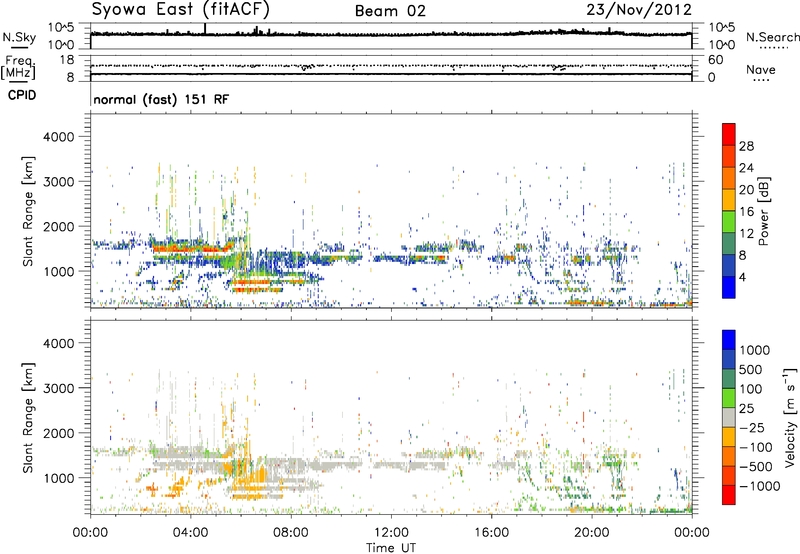Click the 'Beam 02' label
This screenshot has height=554, width=800.
click(390, 11)
